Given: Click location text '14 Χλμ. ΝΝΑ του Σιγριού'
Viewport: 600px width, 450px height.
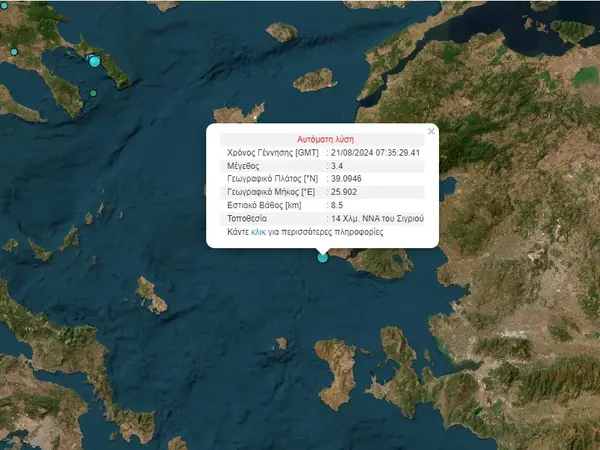Looking at the screenshot, I should [376, 218].
